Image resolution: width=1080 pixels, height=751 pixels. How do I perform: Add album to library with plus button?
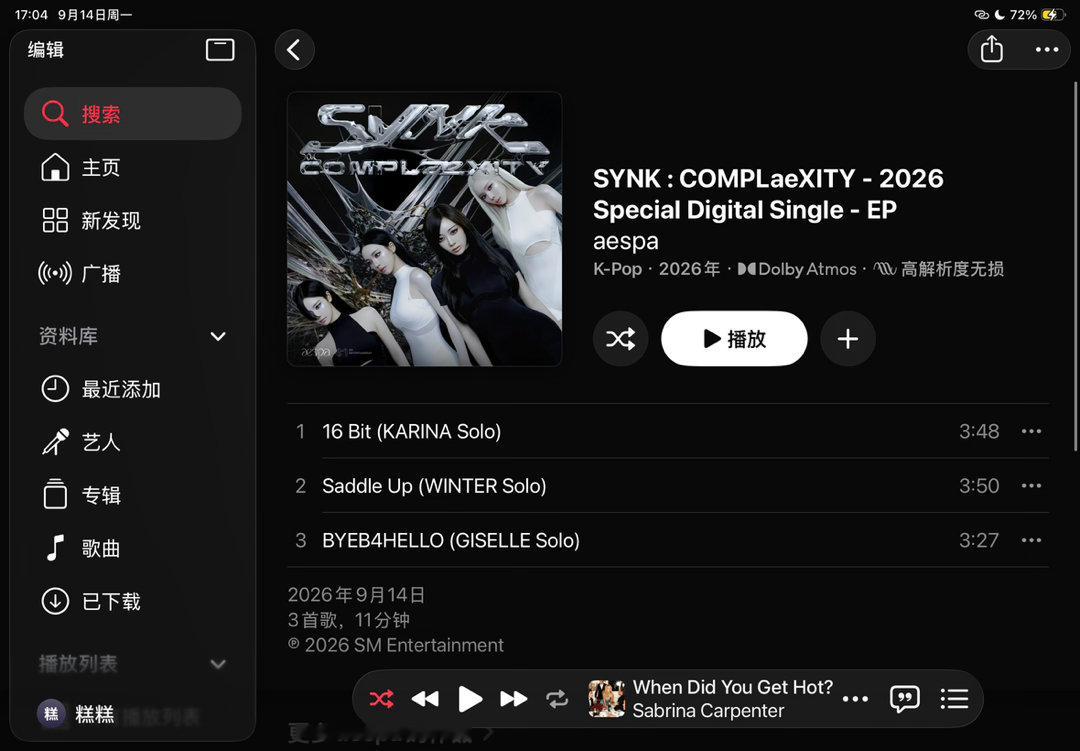pyautogui.click(x=847, y=338)
